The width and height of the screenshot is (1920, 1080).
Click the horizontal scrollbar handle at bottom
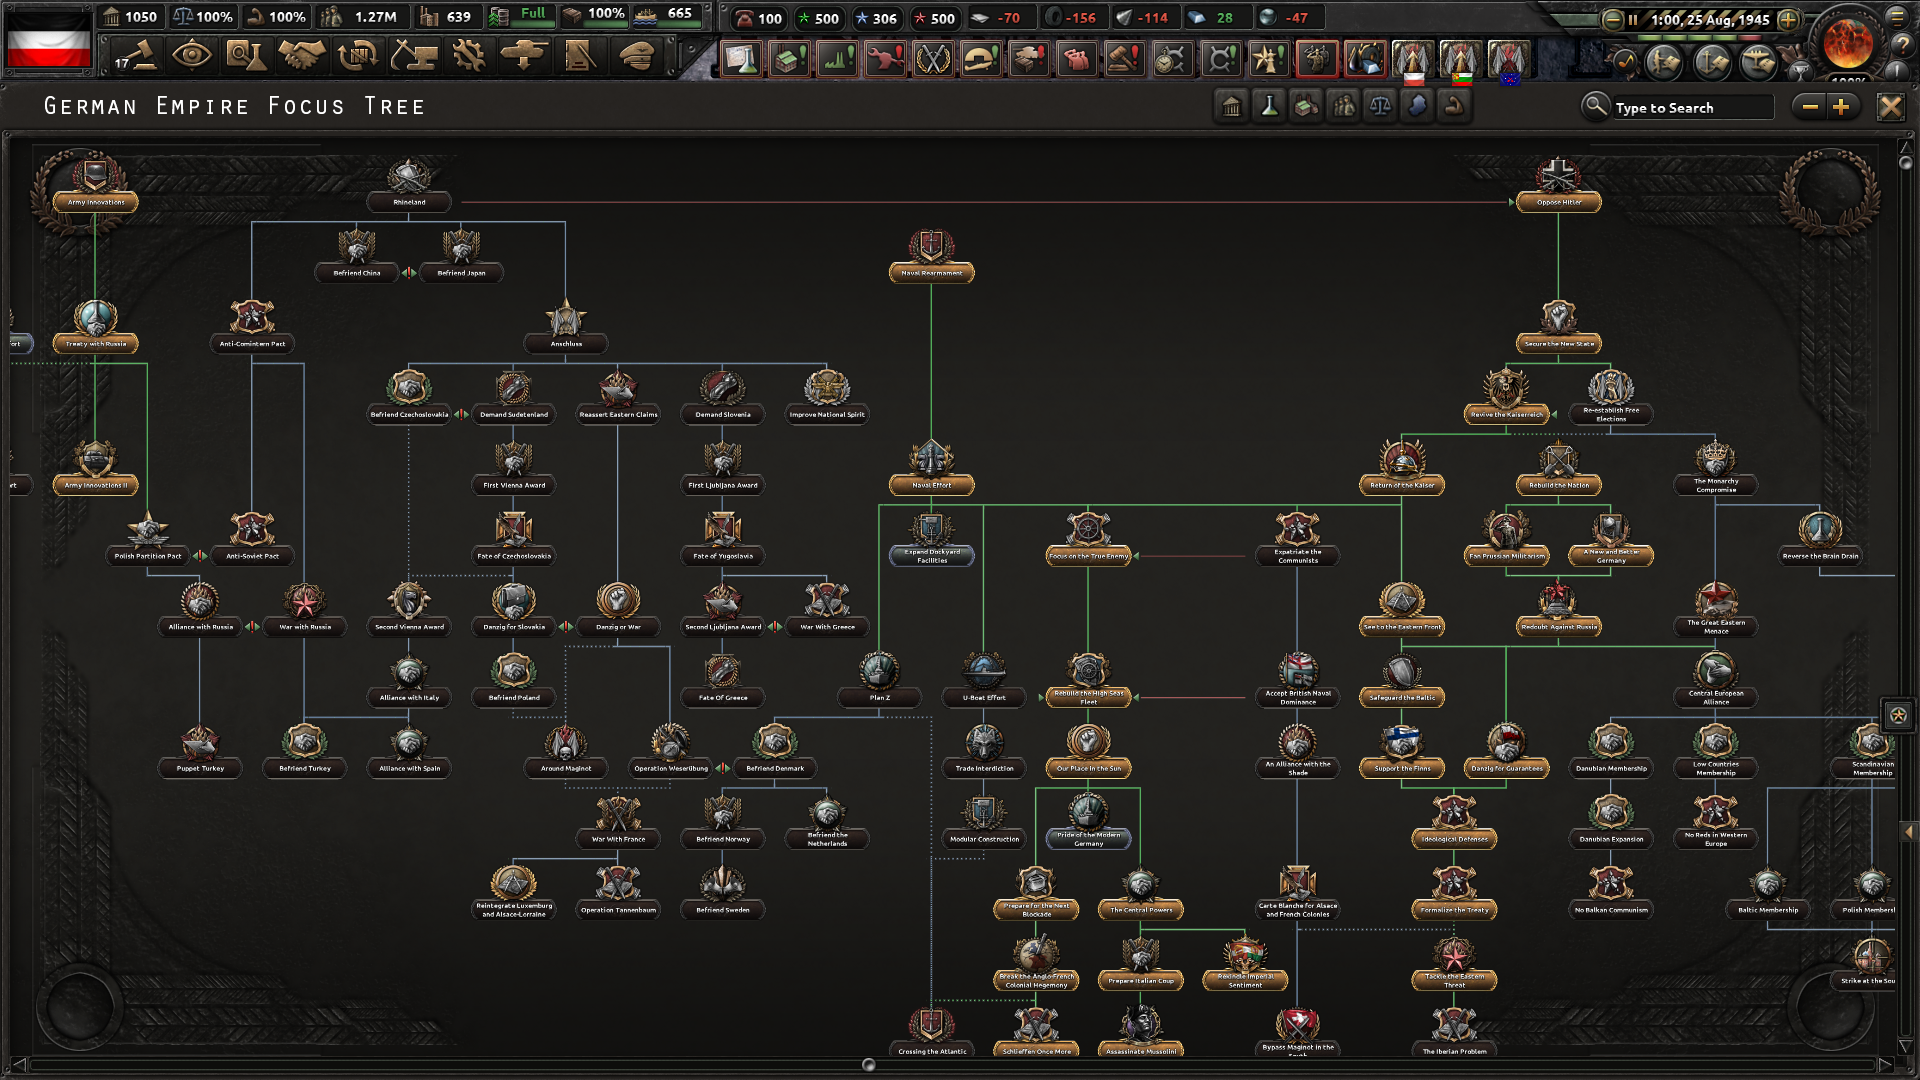(x=869, y=1065)
